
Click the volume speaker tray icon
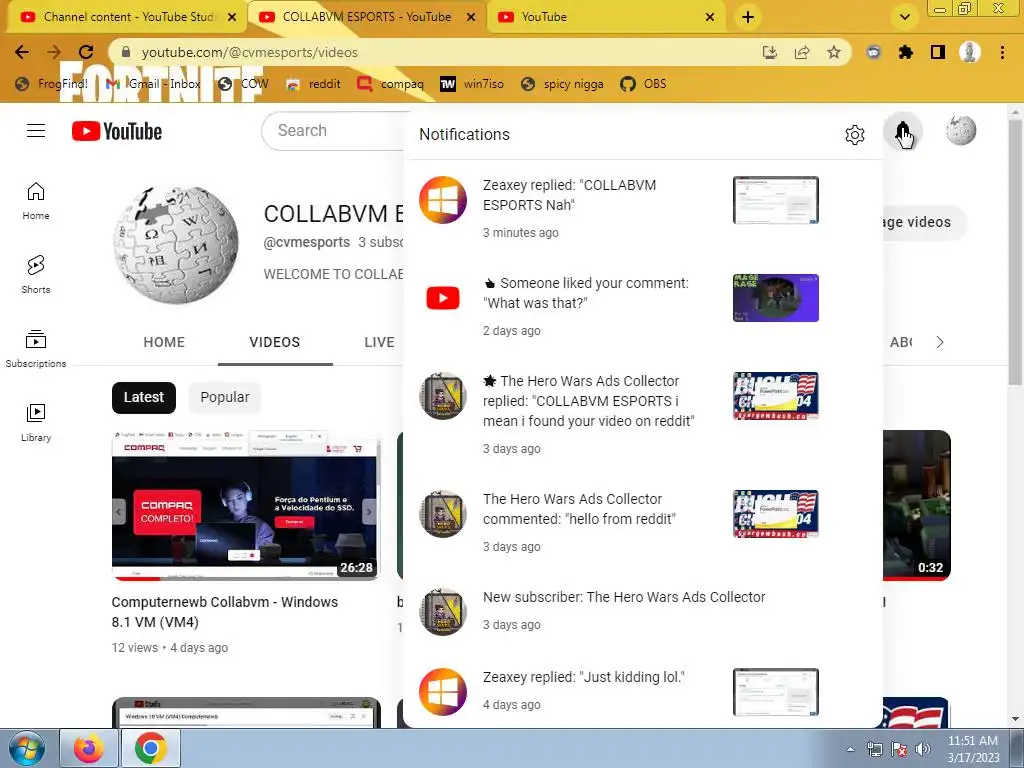point(923,749)
